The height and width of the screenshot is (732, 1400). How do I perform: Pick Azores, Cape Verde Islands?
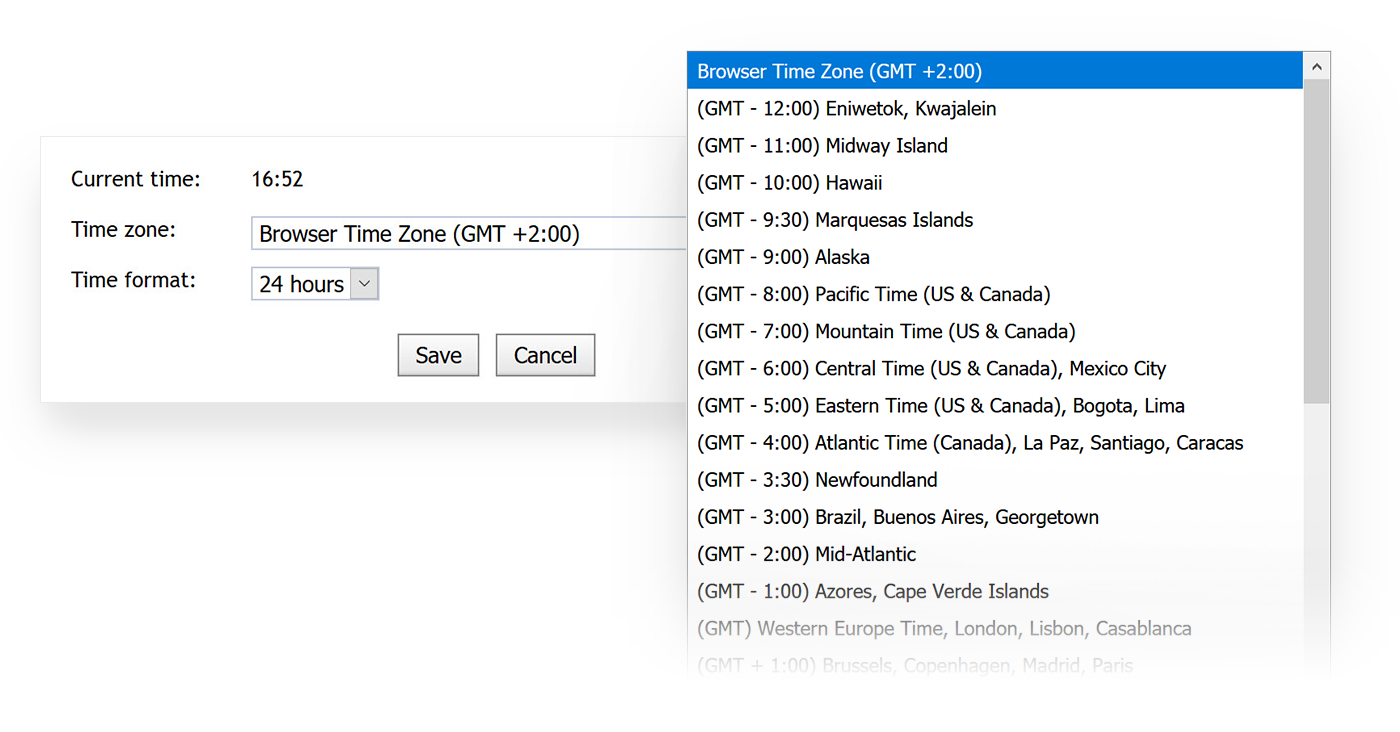873,591
